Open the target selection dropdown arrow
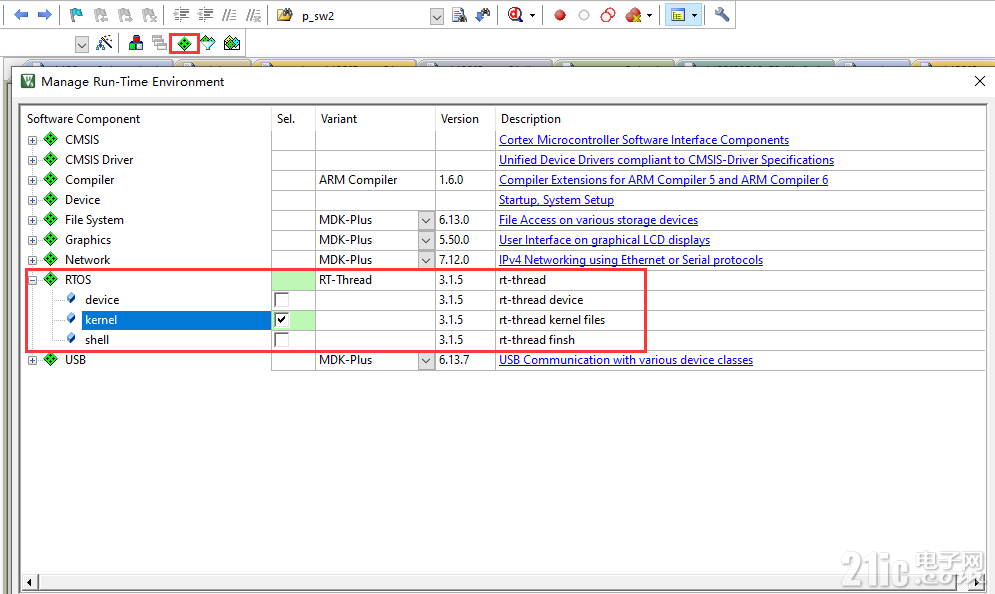The image size is (995, 594). click(x=82, y=44)
